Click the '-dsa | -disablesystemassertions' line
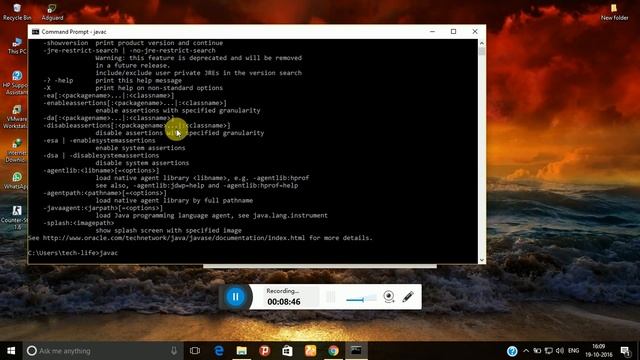 101,156
